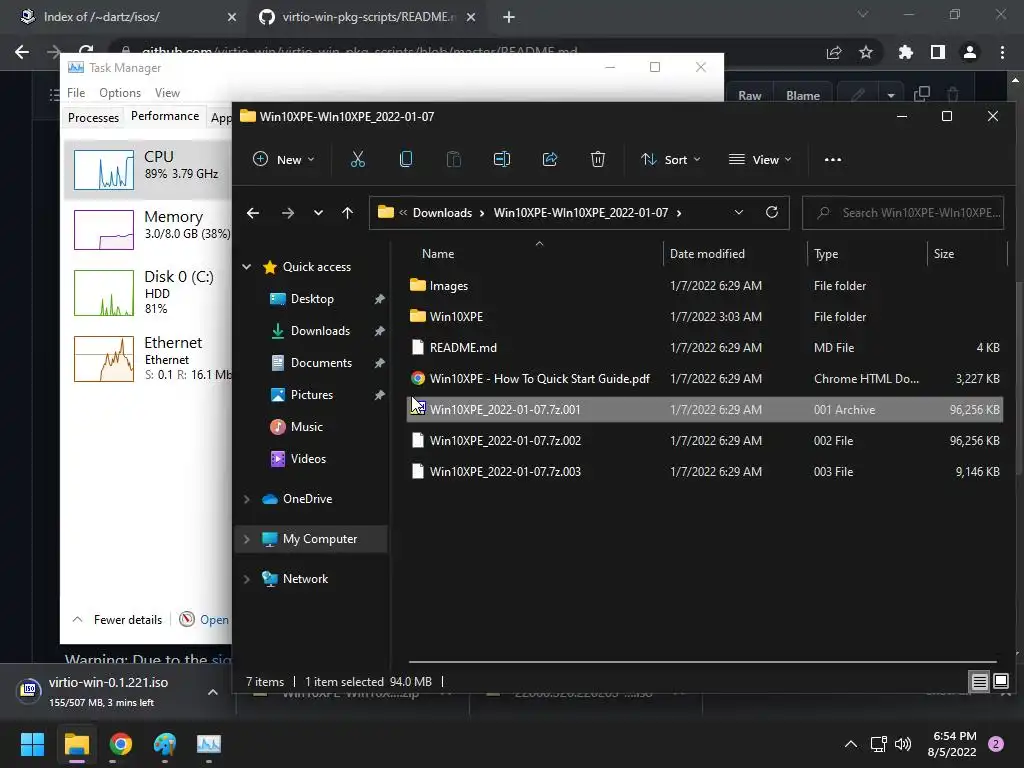Go back in File Explorer navigation
This screenshot has width=1024, height=768.
tap(253, 213)
